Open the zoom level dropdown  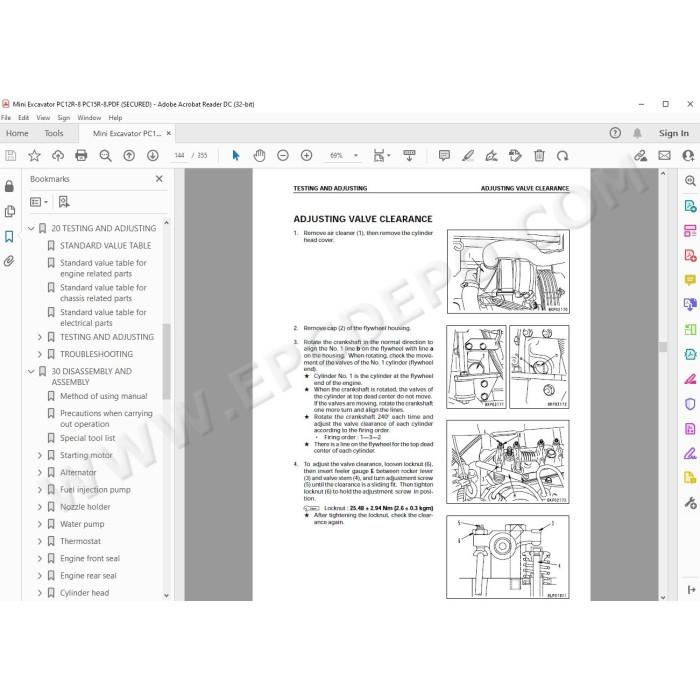[x=356, y=155]
